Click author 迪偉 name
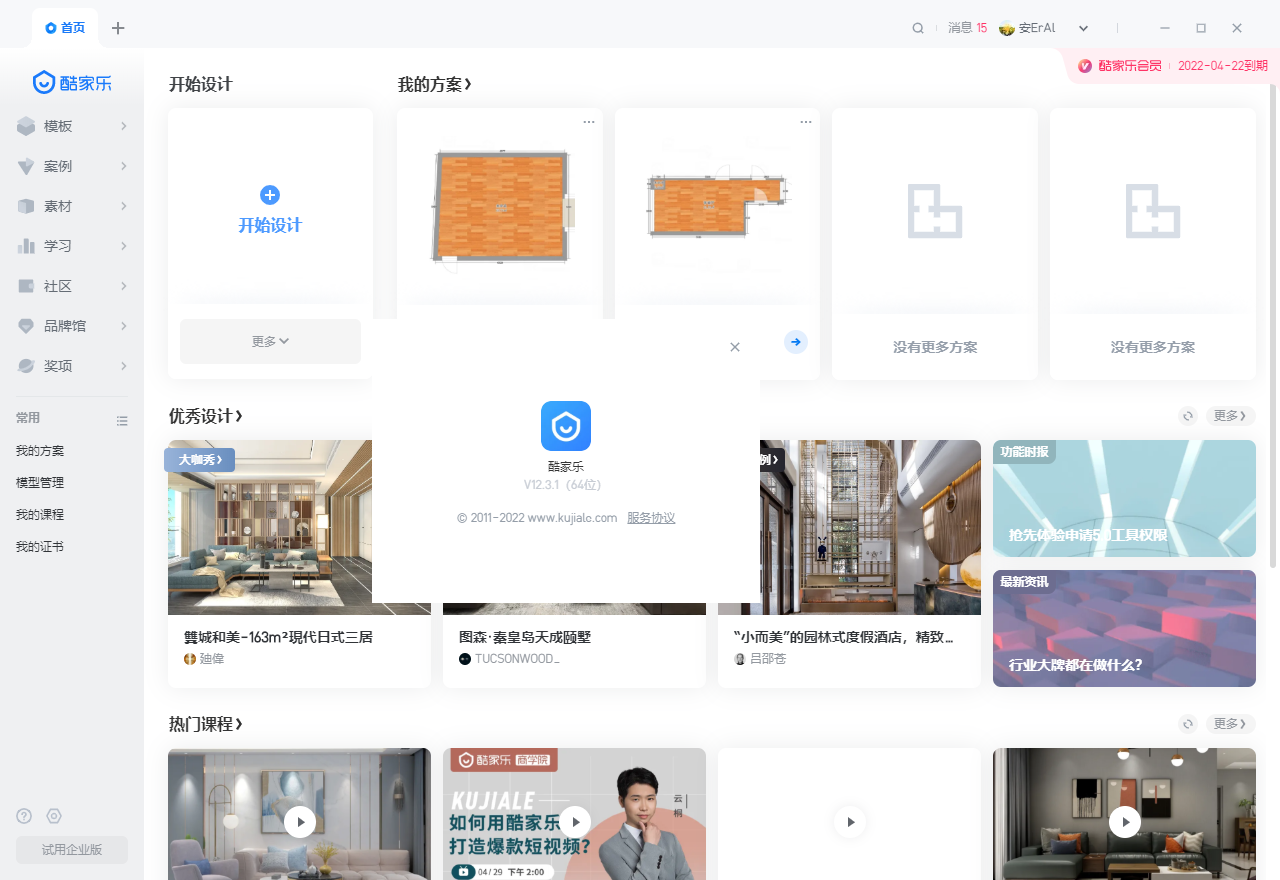Viewport: 1280px width, 880px height. tap(211, 659)
